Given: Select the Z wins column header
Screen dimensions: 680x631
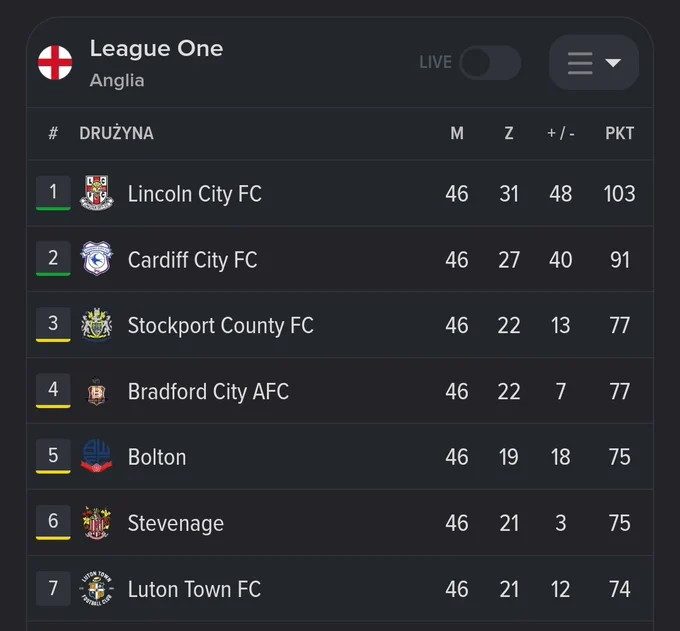Looking at the screenshot, I should [x=509, y=133].
